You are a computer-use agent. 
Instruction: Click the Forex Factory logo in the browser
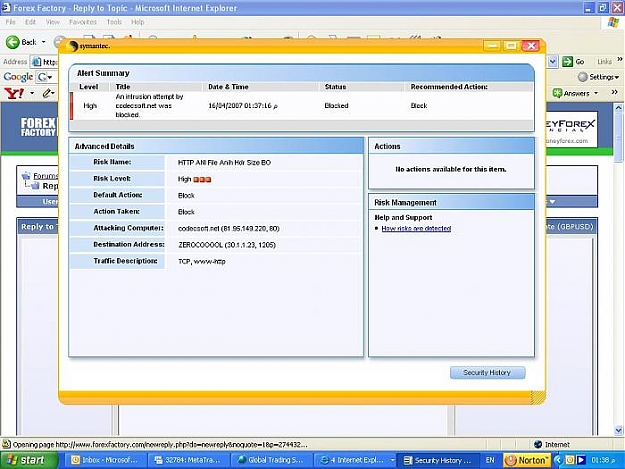38,127
